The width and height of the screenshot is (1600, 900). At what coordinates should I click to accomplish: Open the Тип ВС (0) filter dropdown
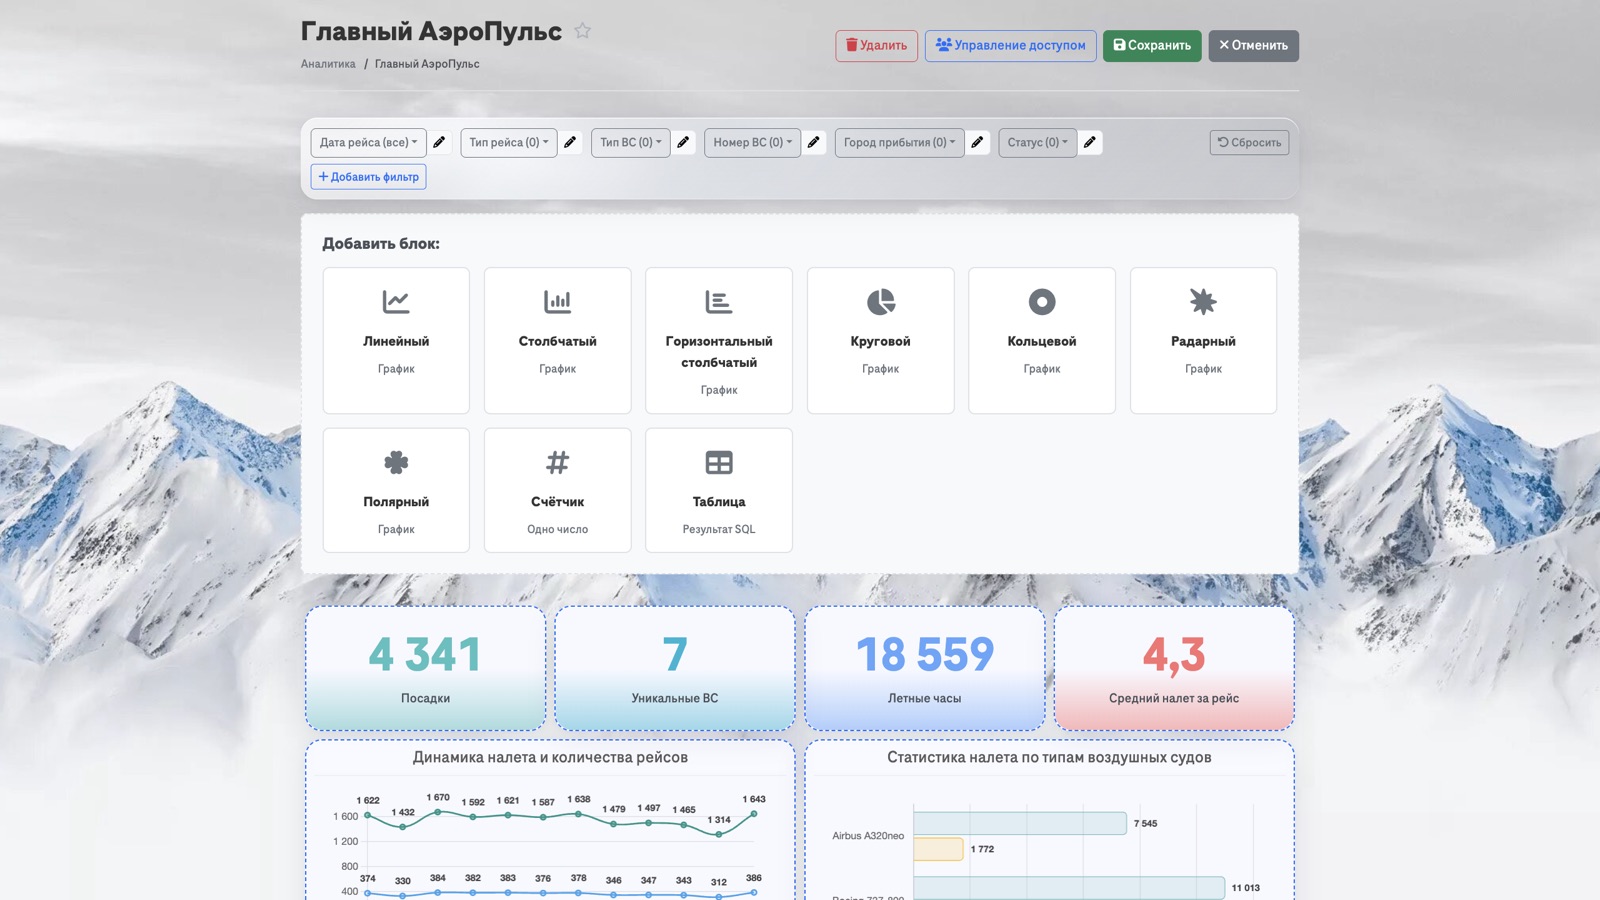coord(631,142)
